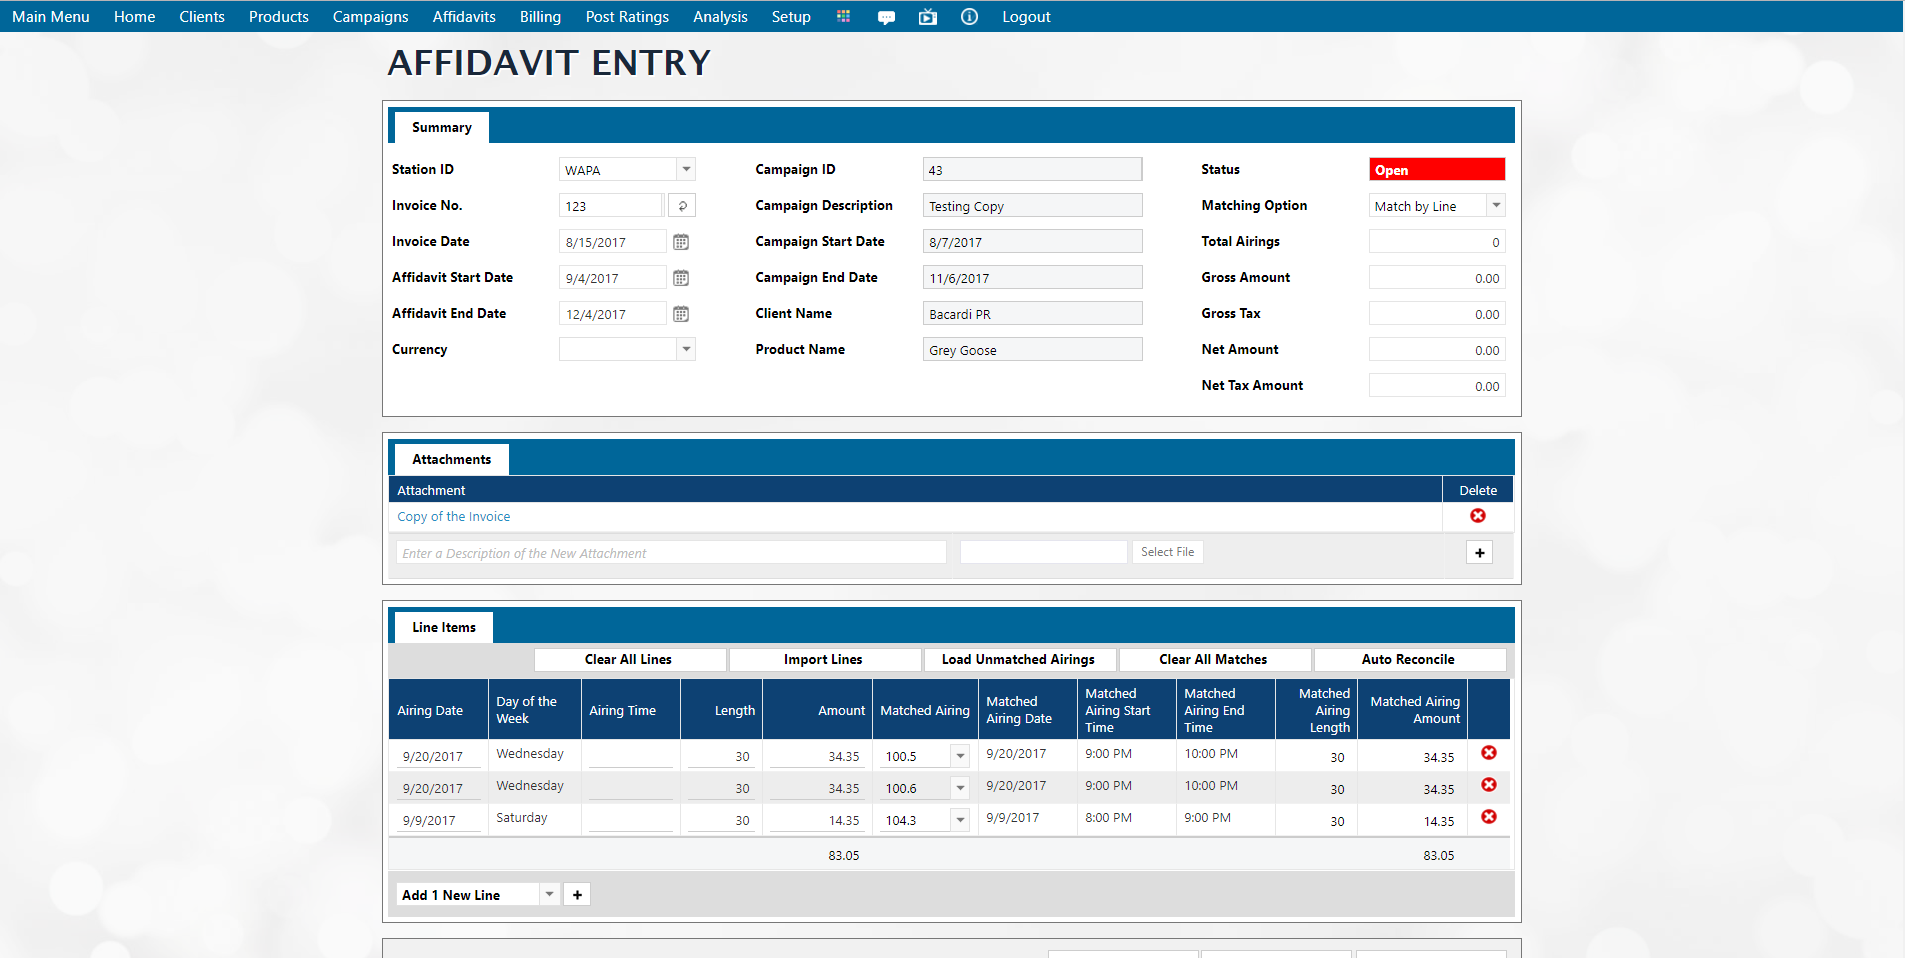
Task: Open the Currency dropdown
Action: pyautogui.click(x=686, y=350)
